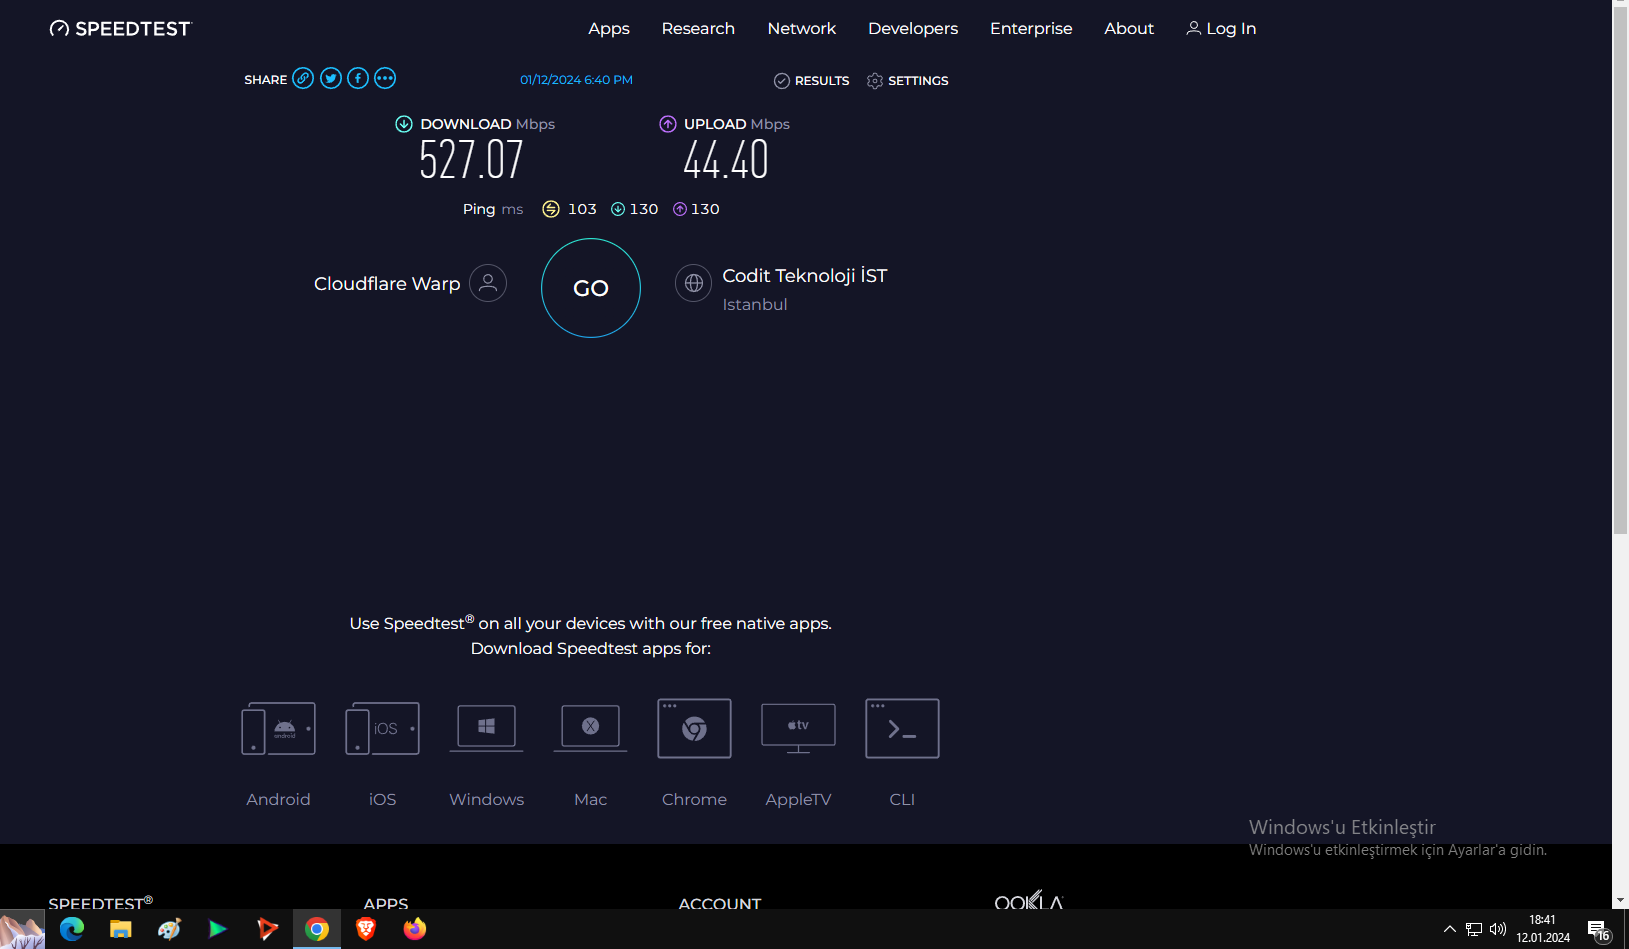This screenshot has width=1629, height=949.
Task: Open the Apps menu item
Action: tap(609, 29)
